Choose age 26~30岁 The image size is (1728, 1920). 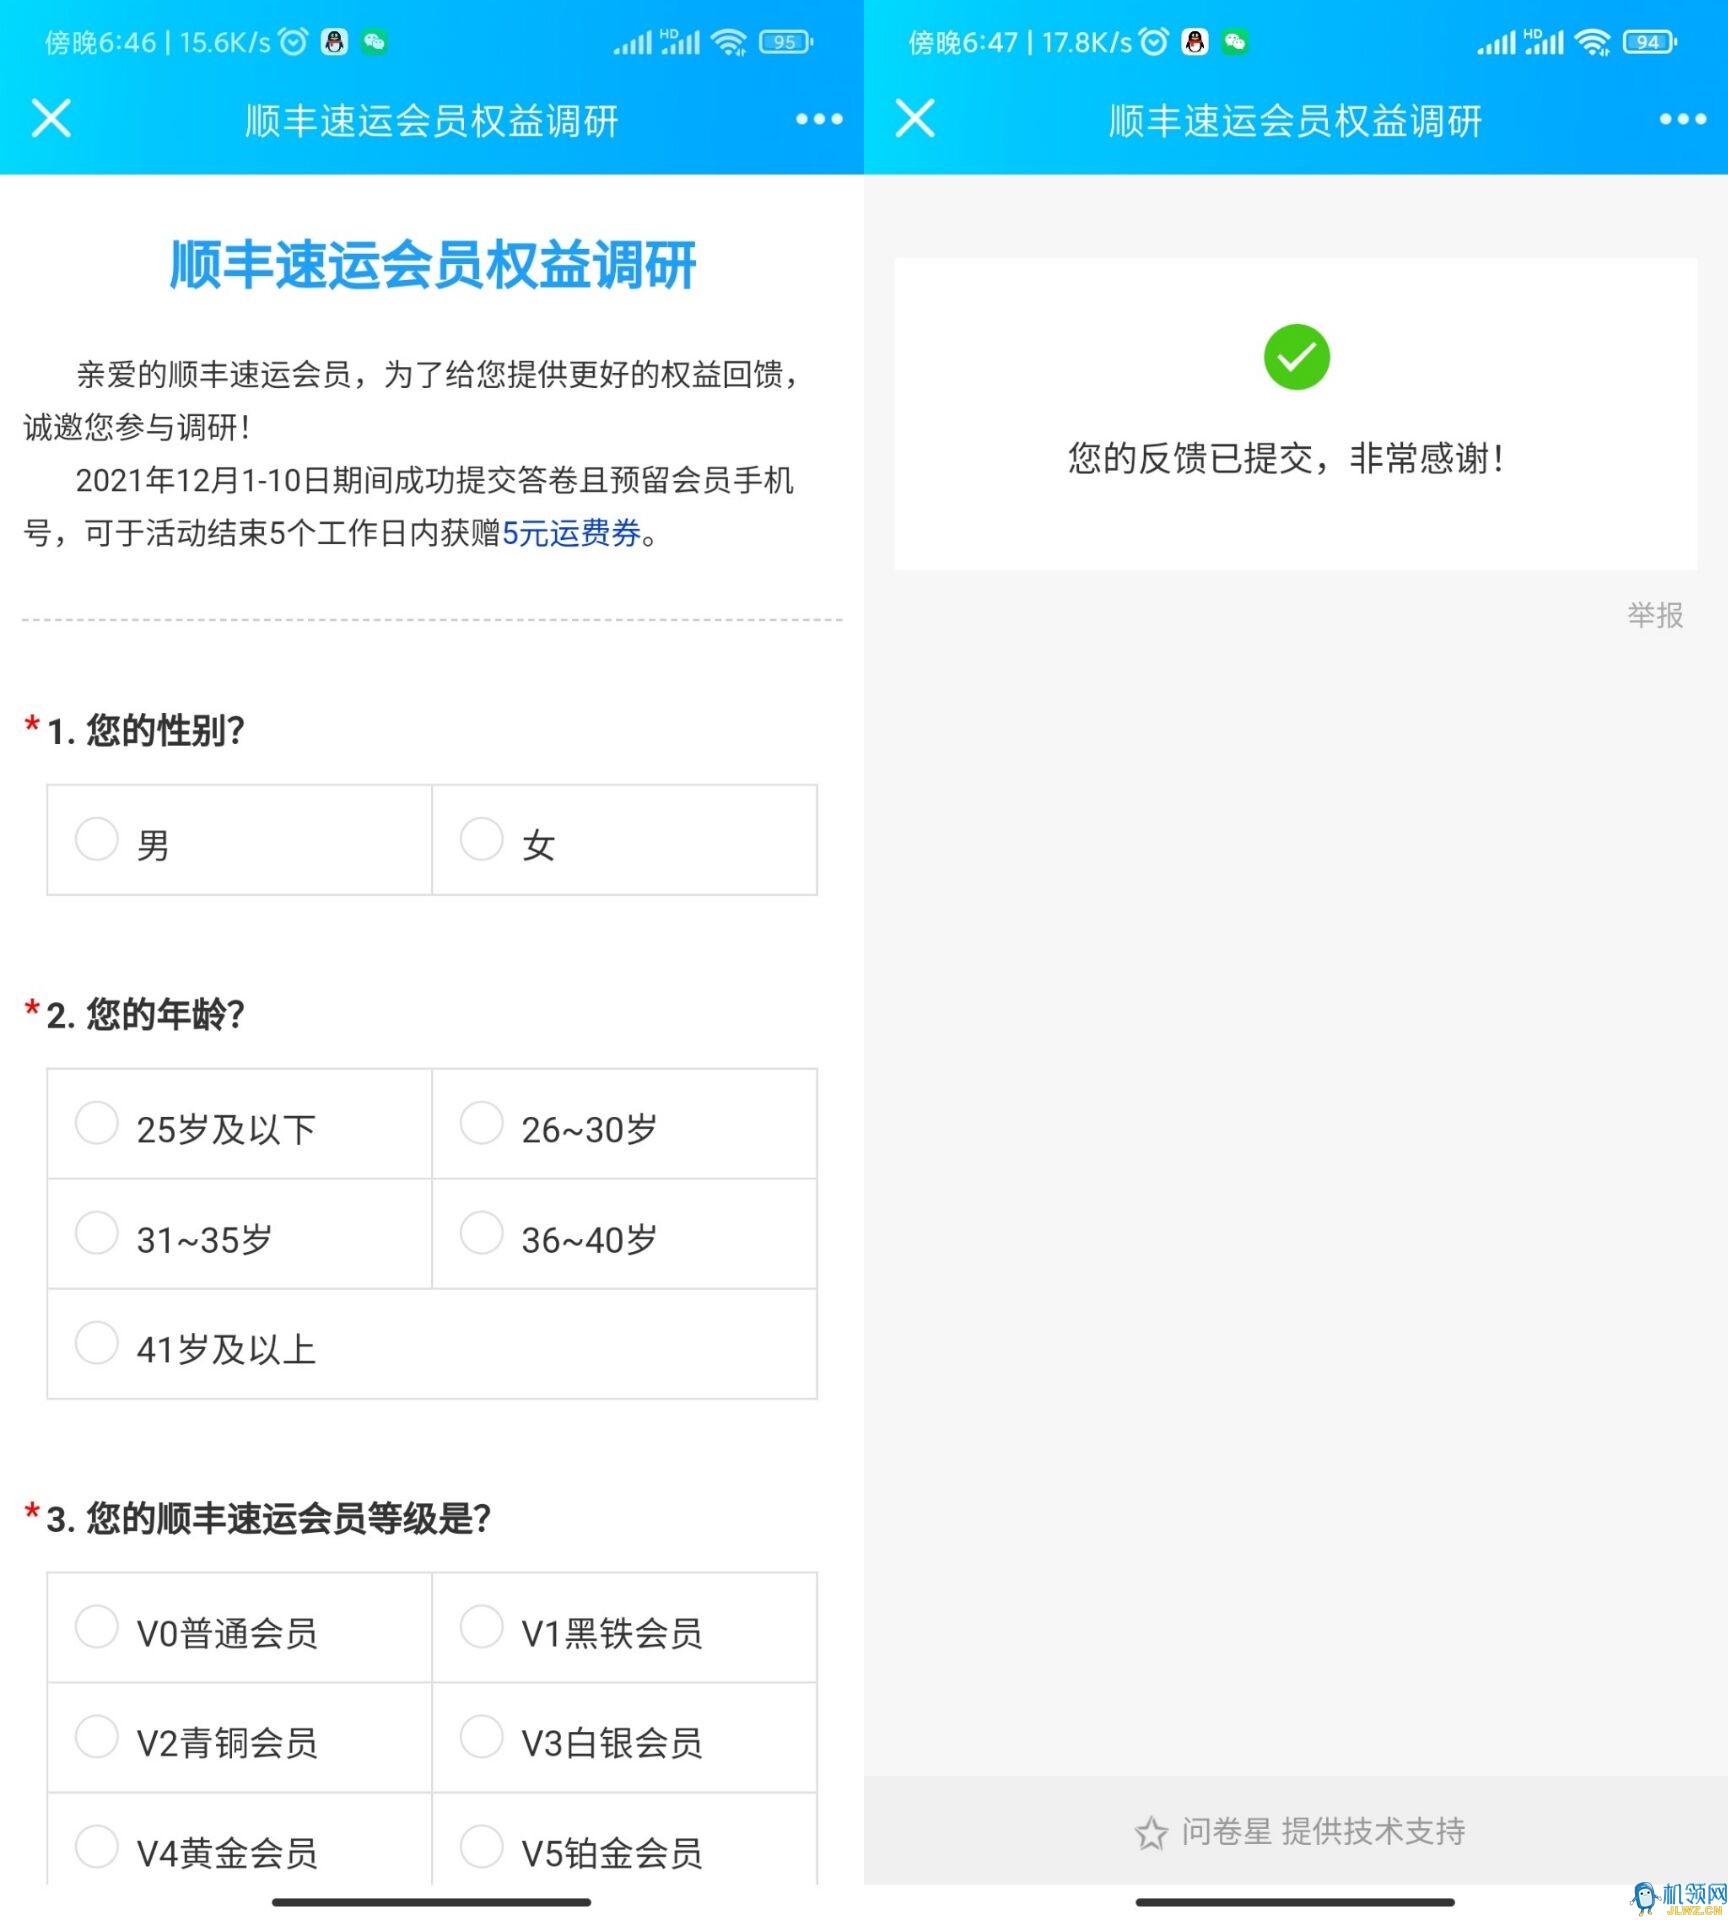(x=625, y=1124)
